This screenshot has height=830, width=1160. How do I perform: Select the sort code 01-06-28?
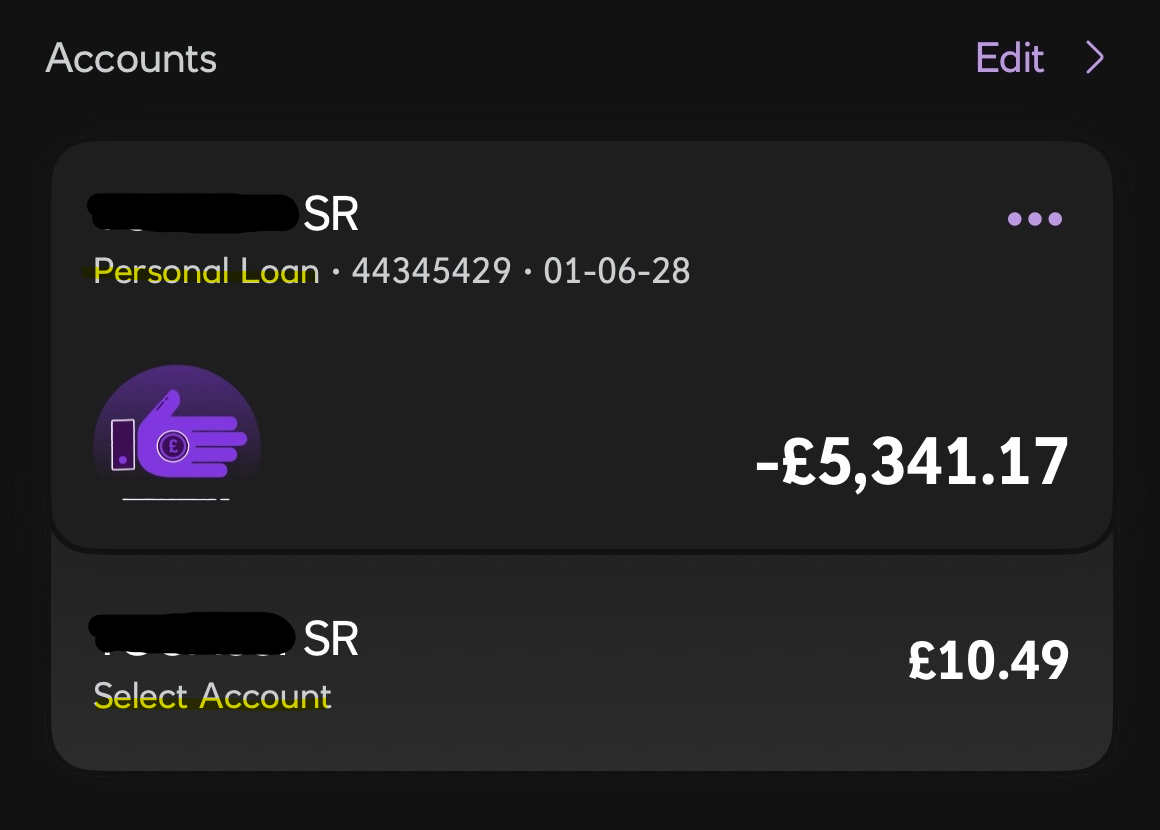click(x=617, y=271)
